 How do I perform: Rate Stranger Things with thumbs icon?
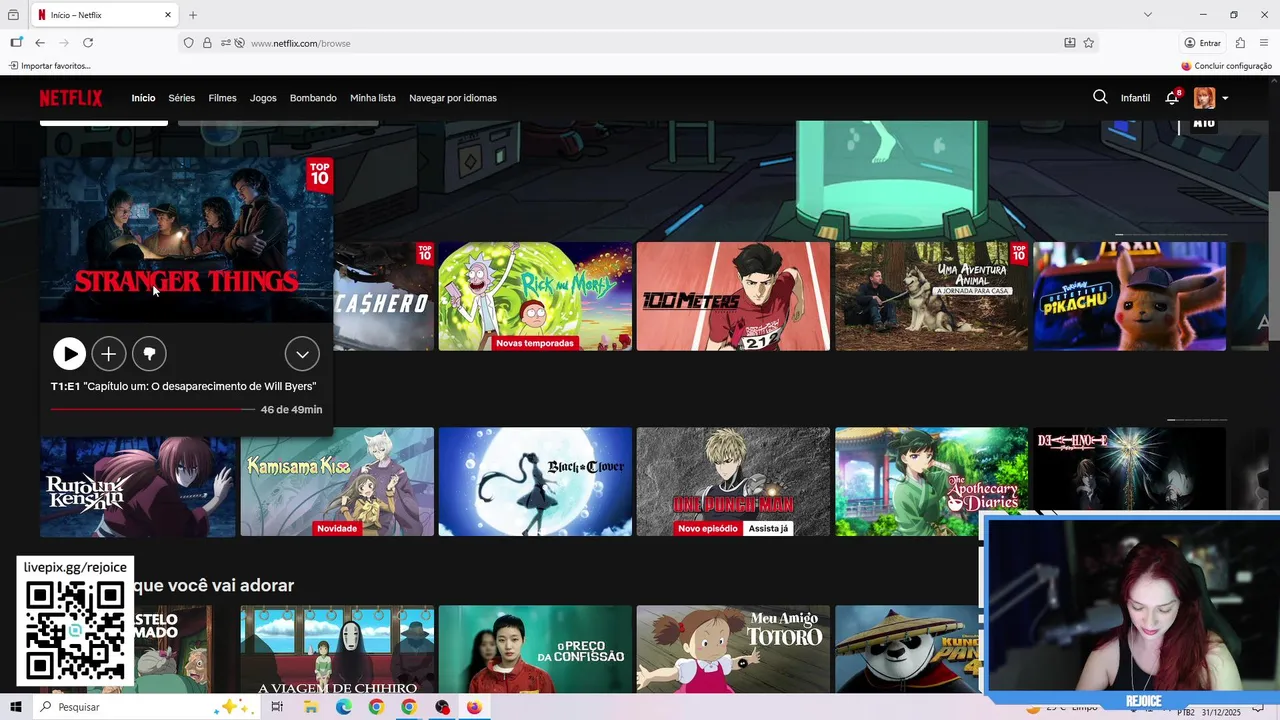pos(149,353)
